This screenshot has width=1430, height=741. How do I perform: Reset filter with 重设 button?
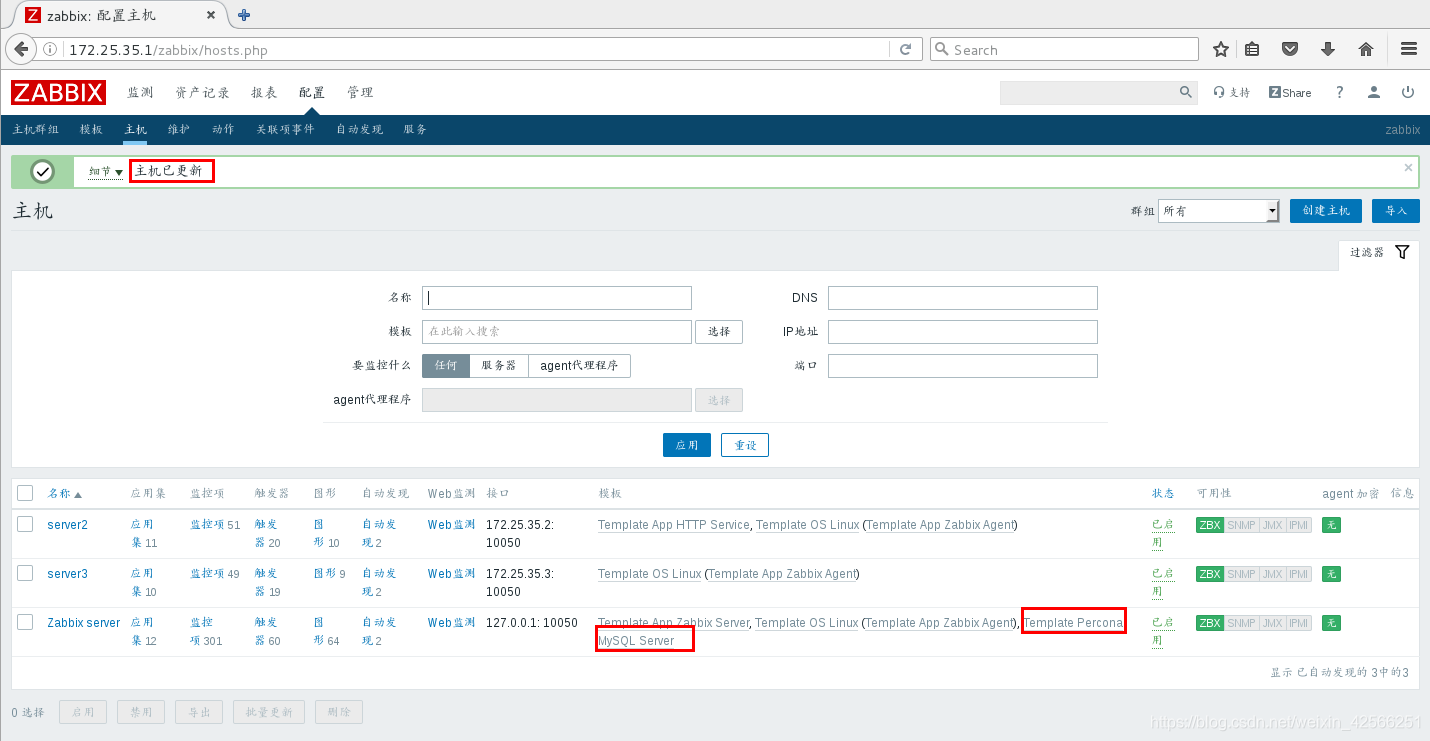[745, 445]
